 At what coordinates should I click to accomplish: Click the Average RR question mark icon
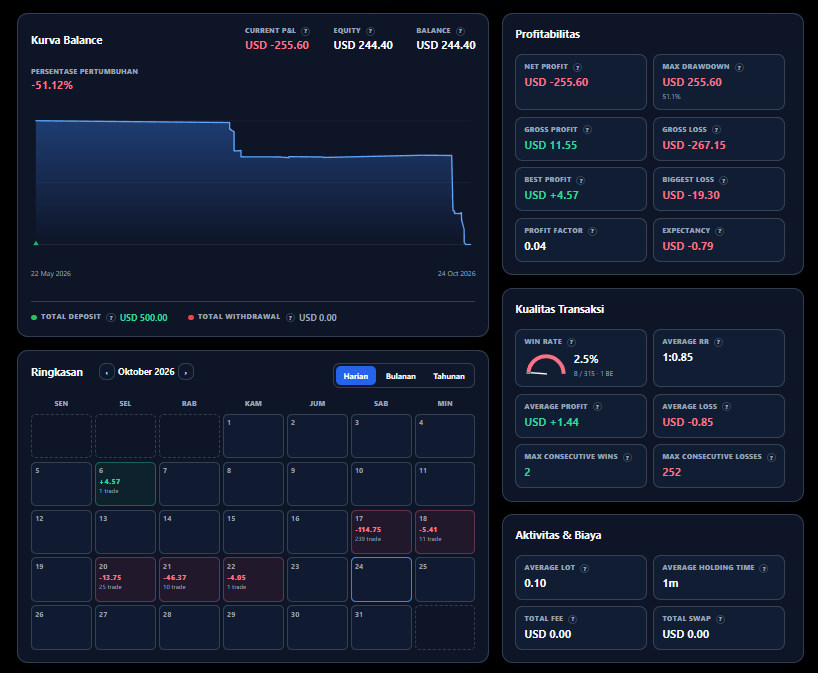click(718, 342)
